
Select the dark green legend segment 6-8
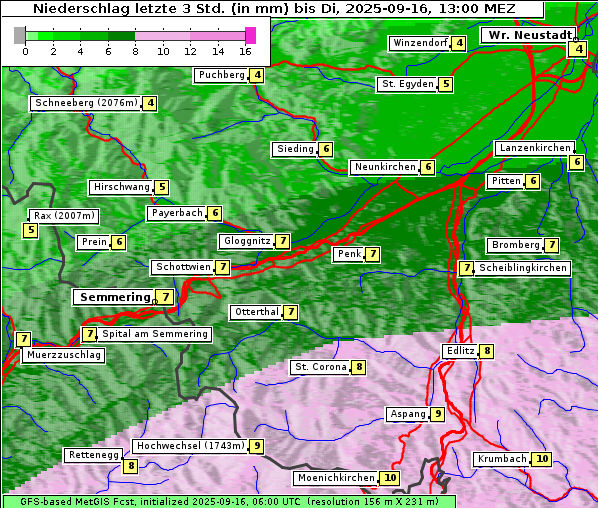[x=122, y=36]
